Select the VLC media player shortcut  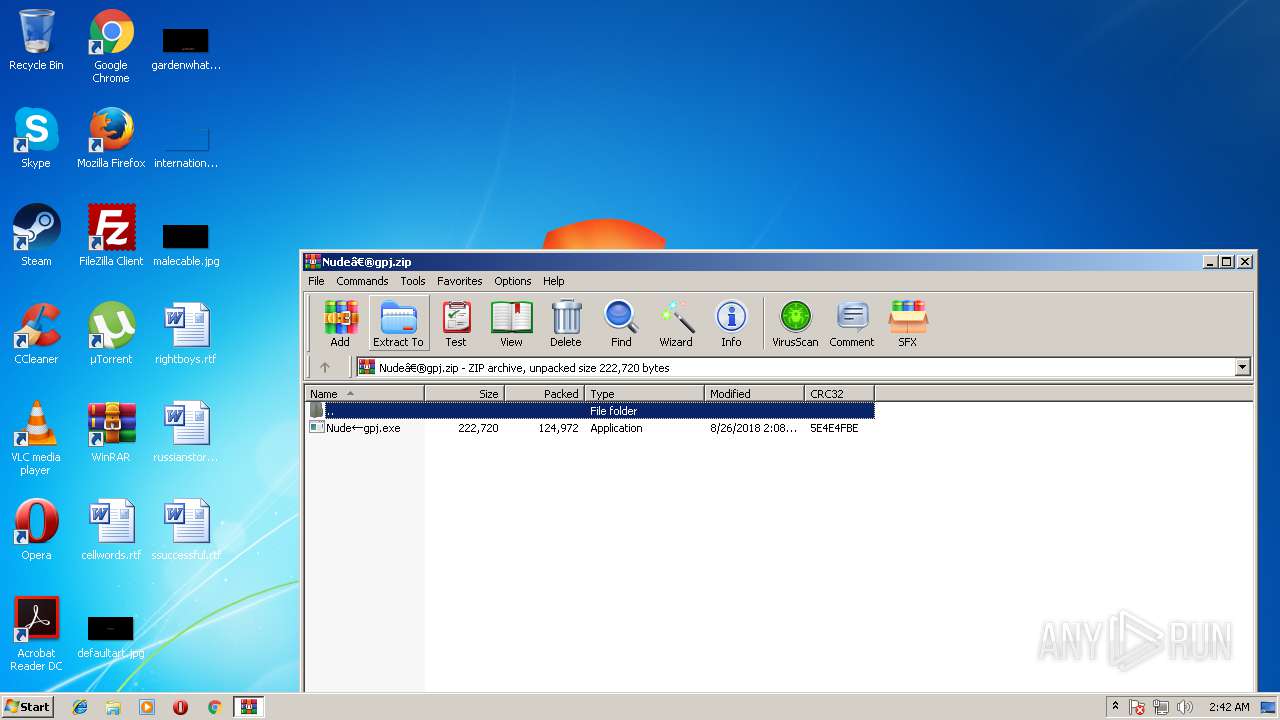point(36,438)
